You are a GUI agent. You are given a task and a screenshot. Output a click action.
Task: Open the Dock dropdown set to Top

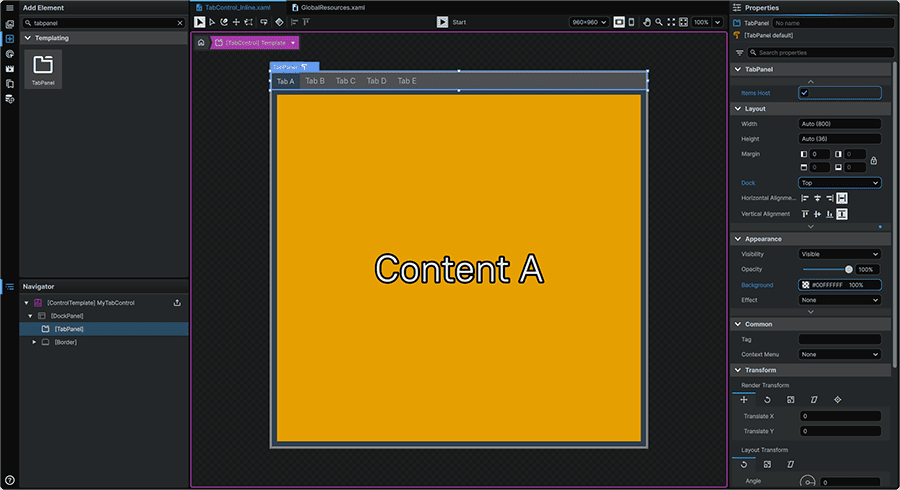[x=840, y=183]
